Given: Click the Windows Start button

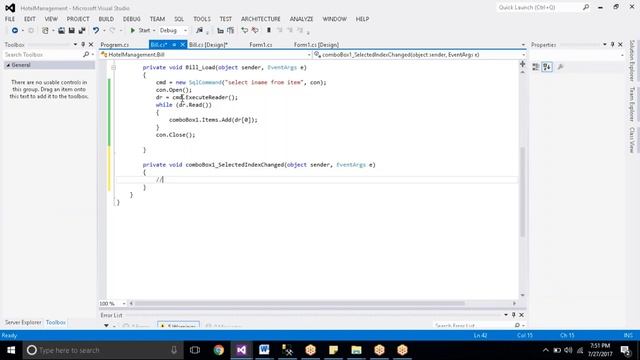Looking at the screenshot, I should tap(11, 350).
